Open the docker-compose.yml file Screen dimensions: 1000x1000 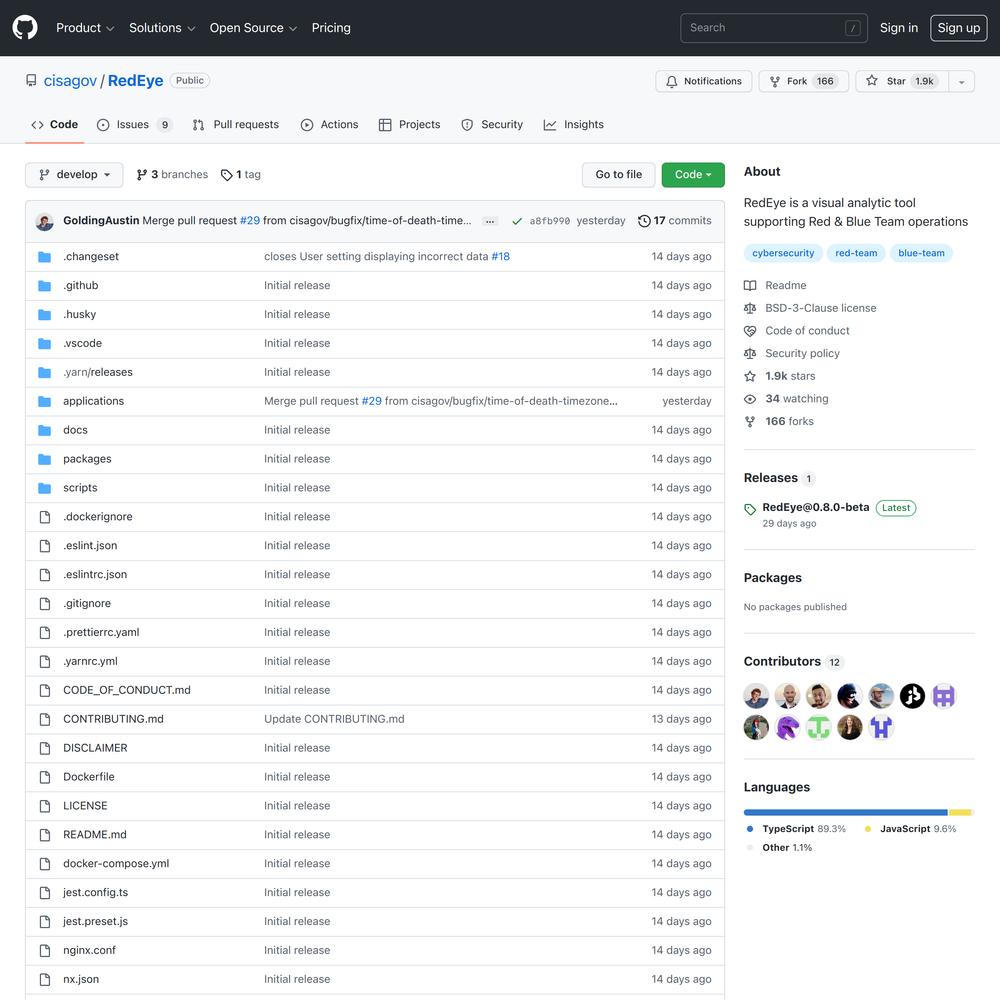point(116,864)
